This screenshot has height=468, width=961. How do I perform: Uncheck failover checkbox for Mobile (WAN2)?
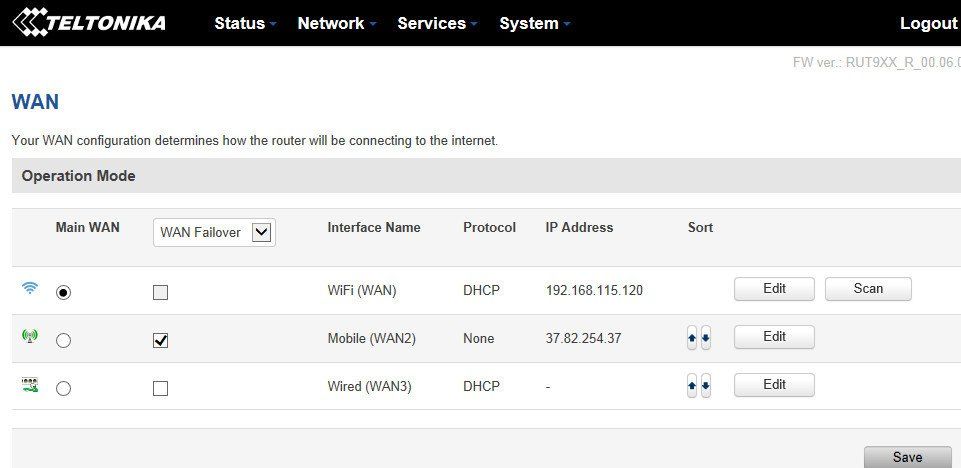tap(160, 340)
